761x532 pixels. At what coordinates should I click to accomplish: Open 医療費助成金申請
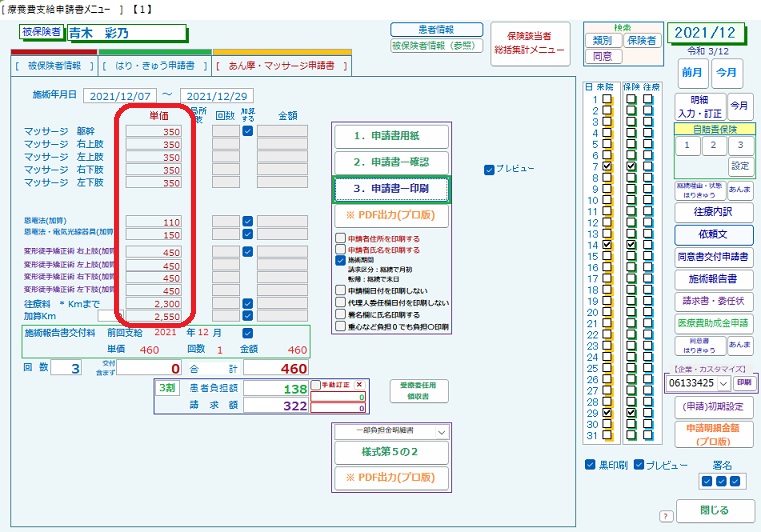pos(713,323)
